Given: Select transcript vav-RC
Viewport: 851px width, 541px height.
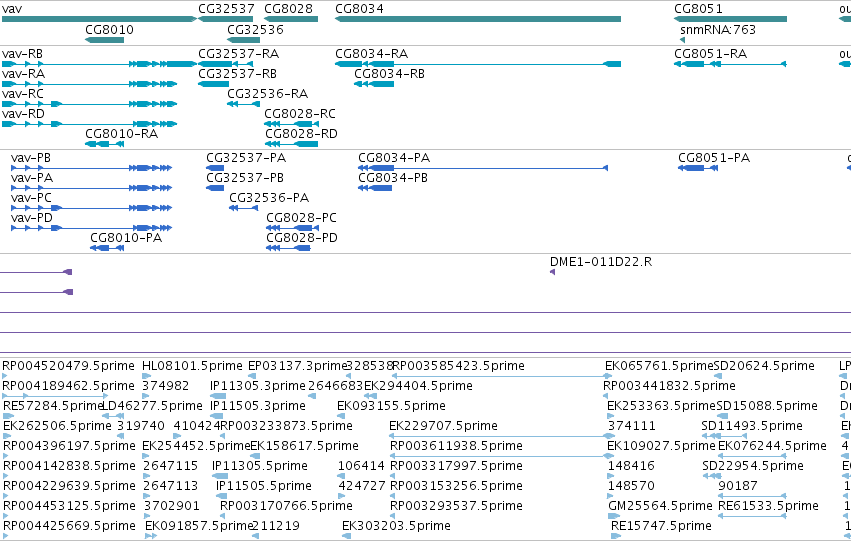Looking at the screenshot, I should 90,104.
